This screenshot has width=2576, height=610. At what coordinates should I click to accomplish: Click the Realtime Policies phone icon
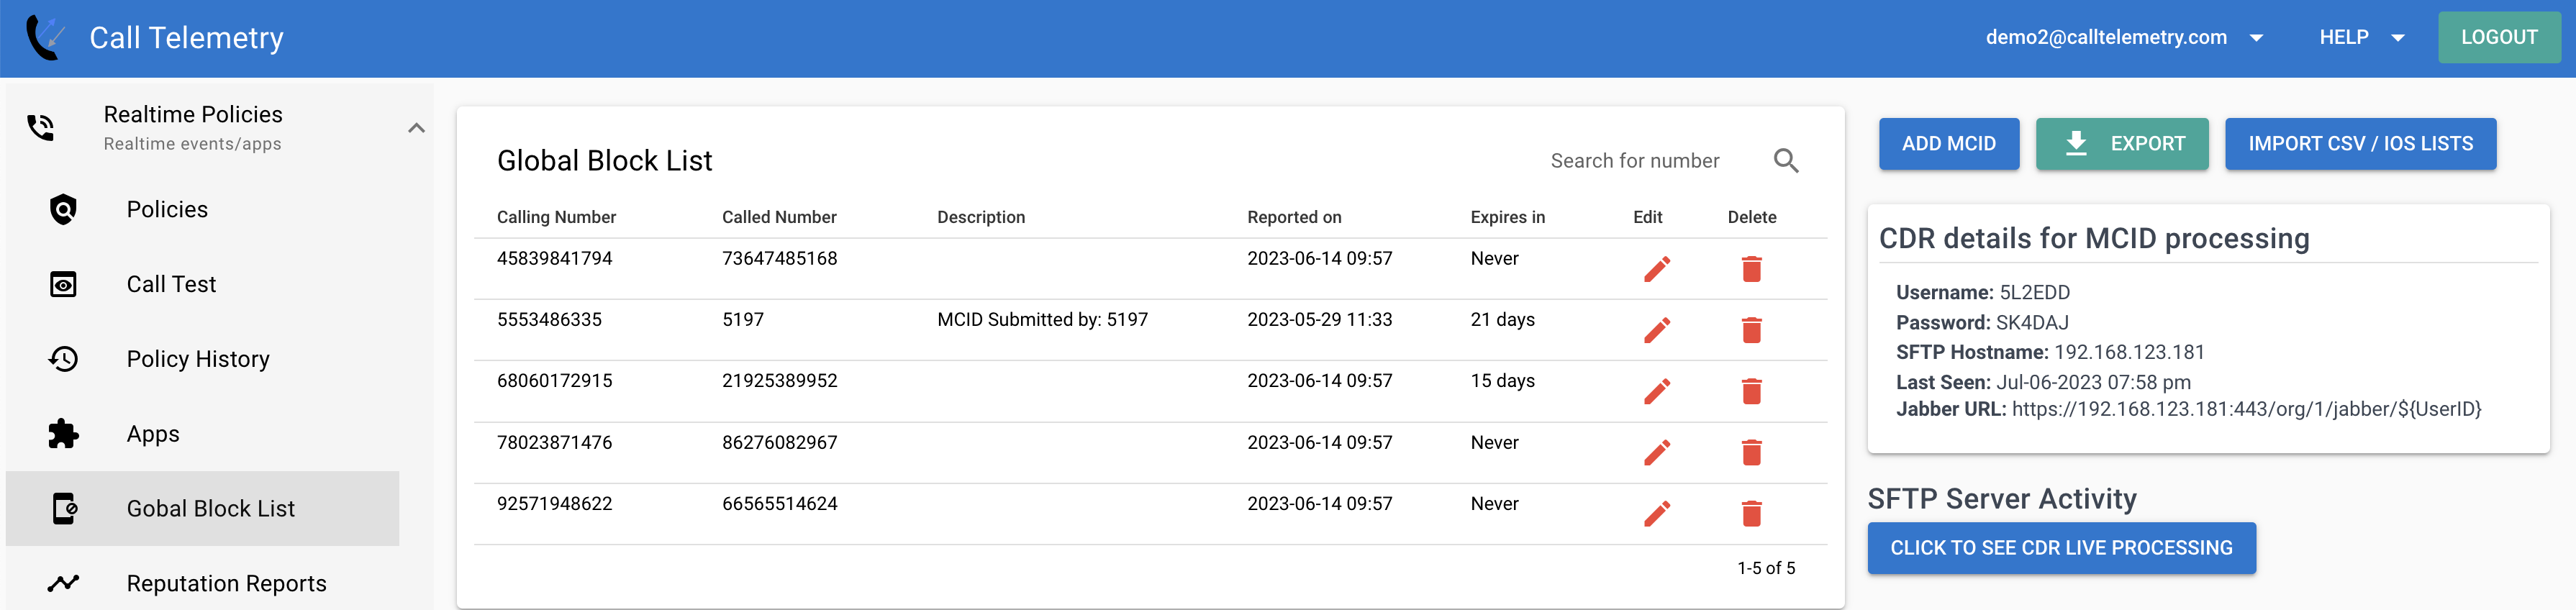tap(41, 128)
